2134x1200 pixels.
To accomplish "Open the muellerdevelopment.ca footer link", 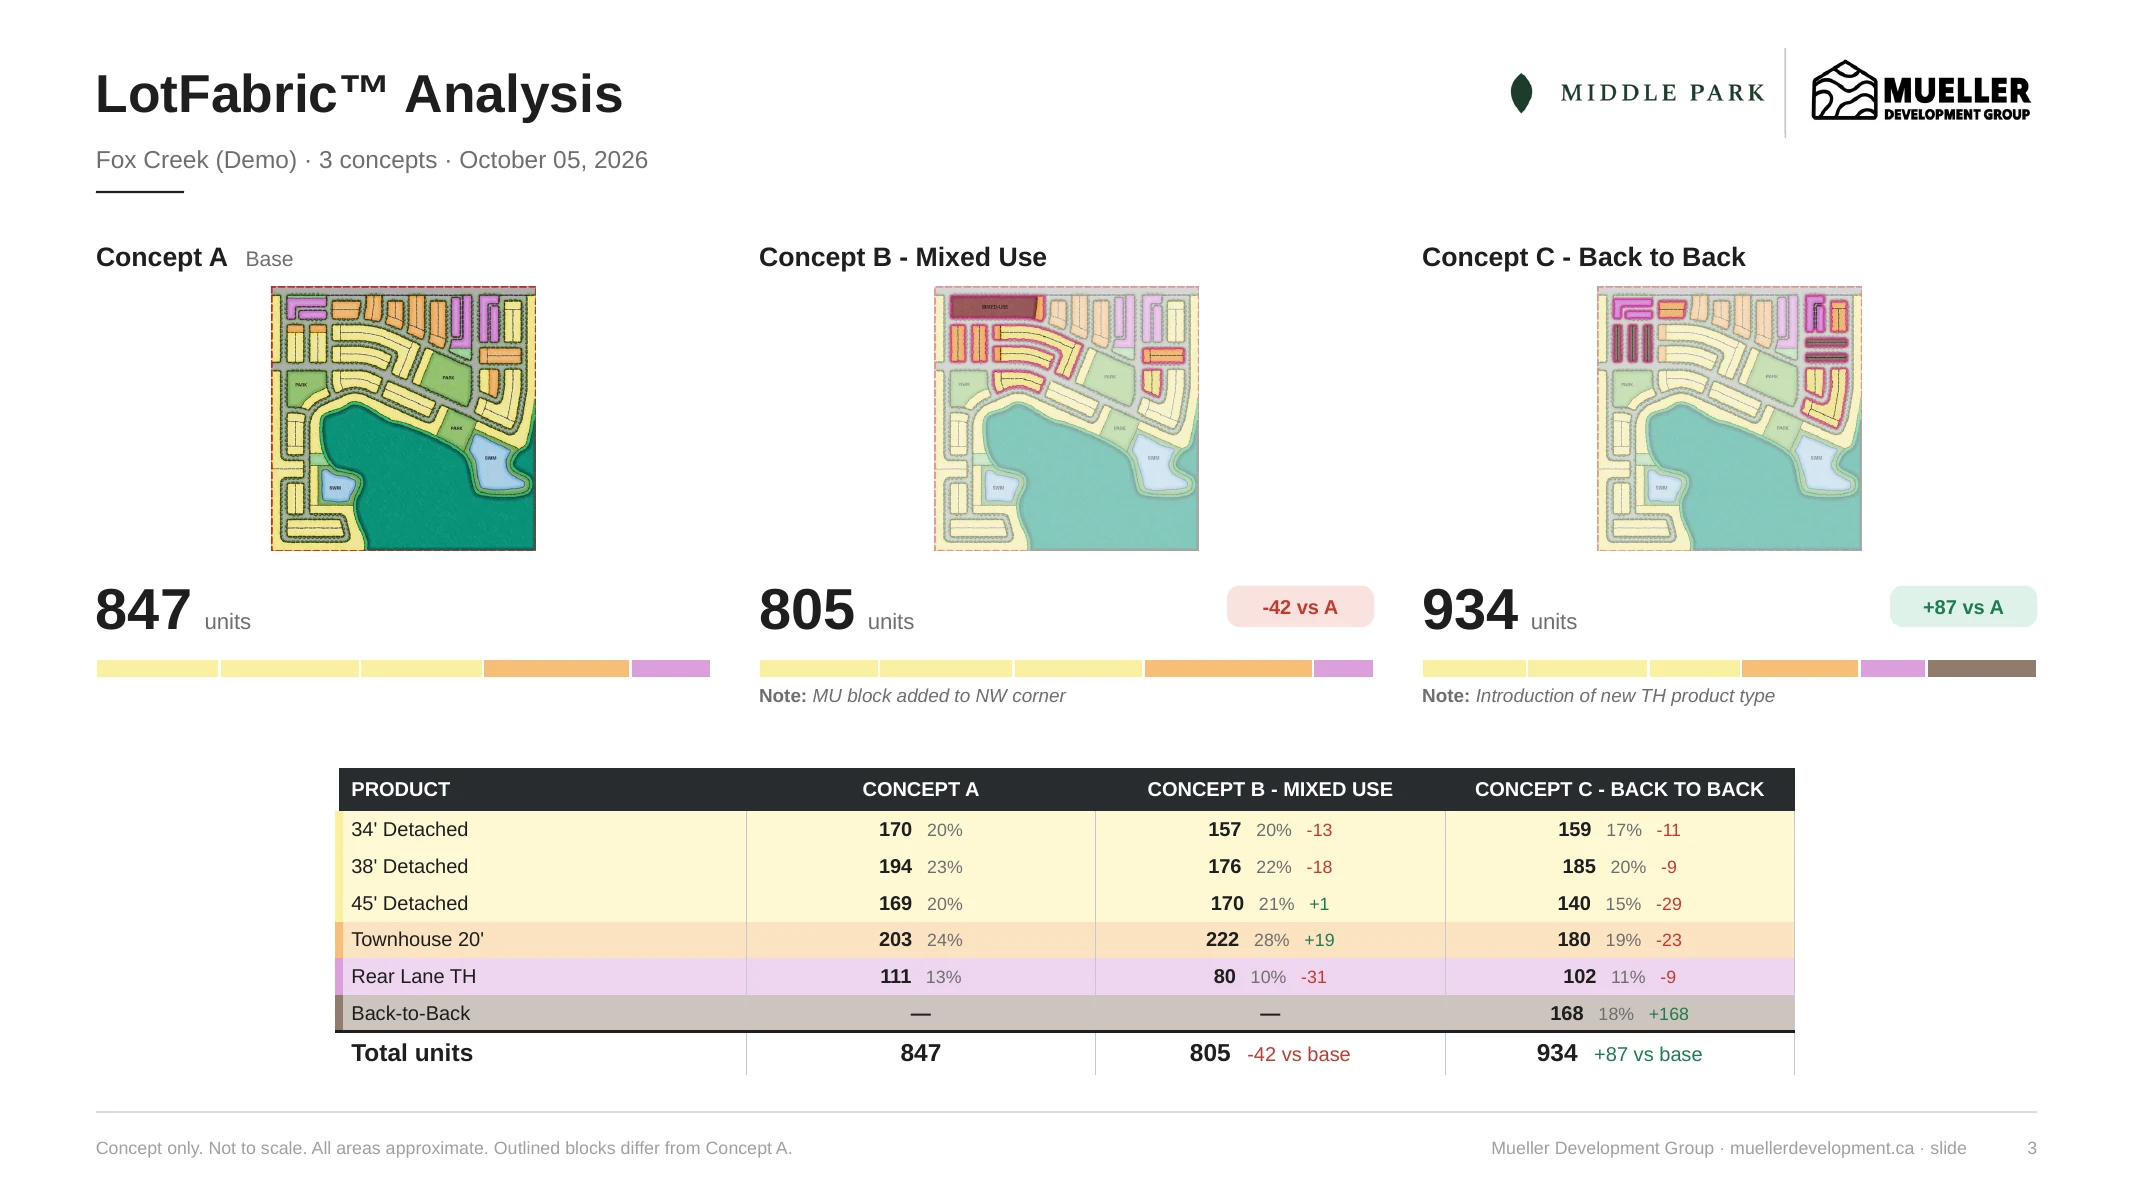I will [x=1821, y=1148].
